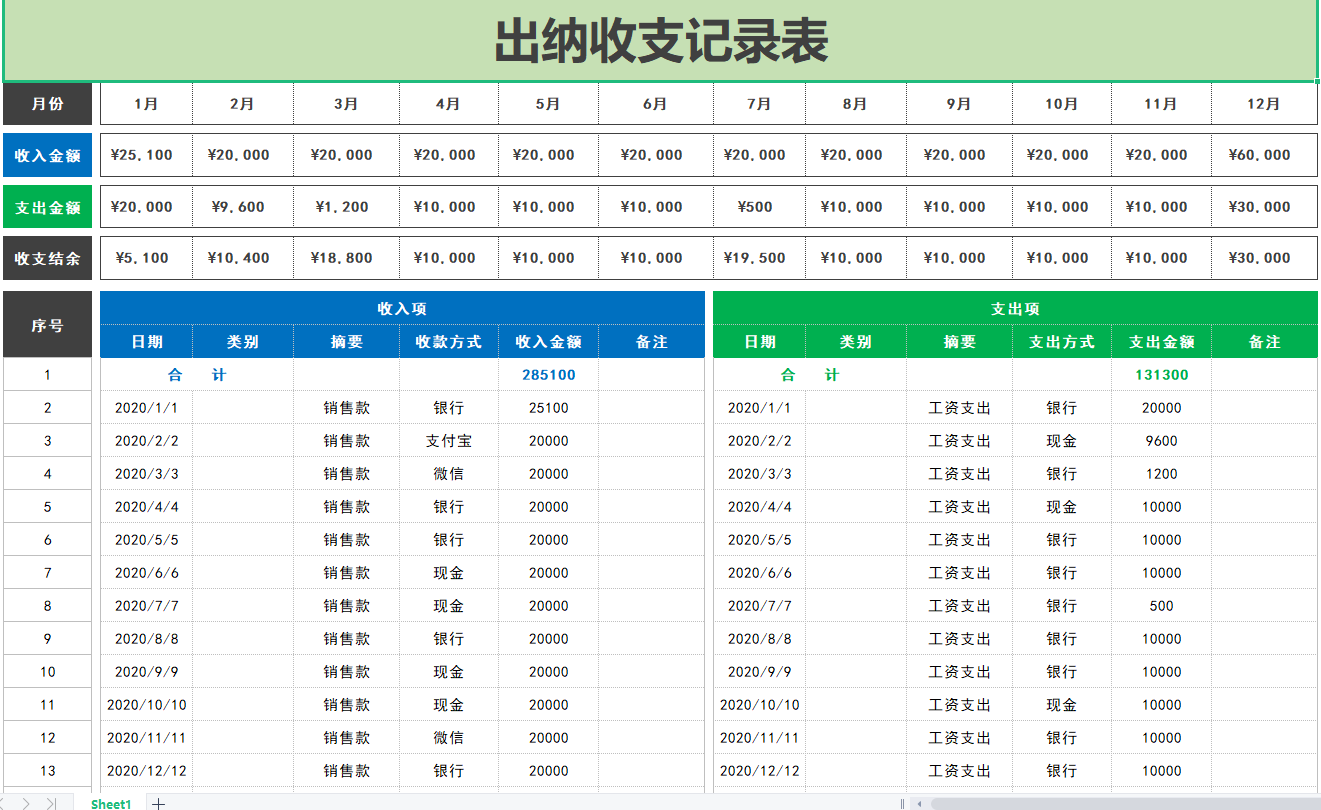Select the income total cell showing 285100

pos(547,374)
